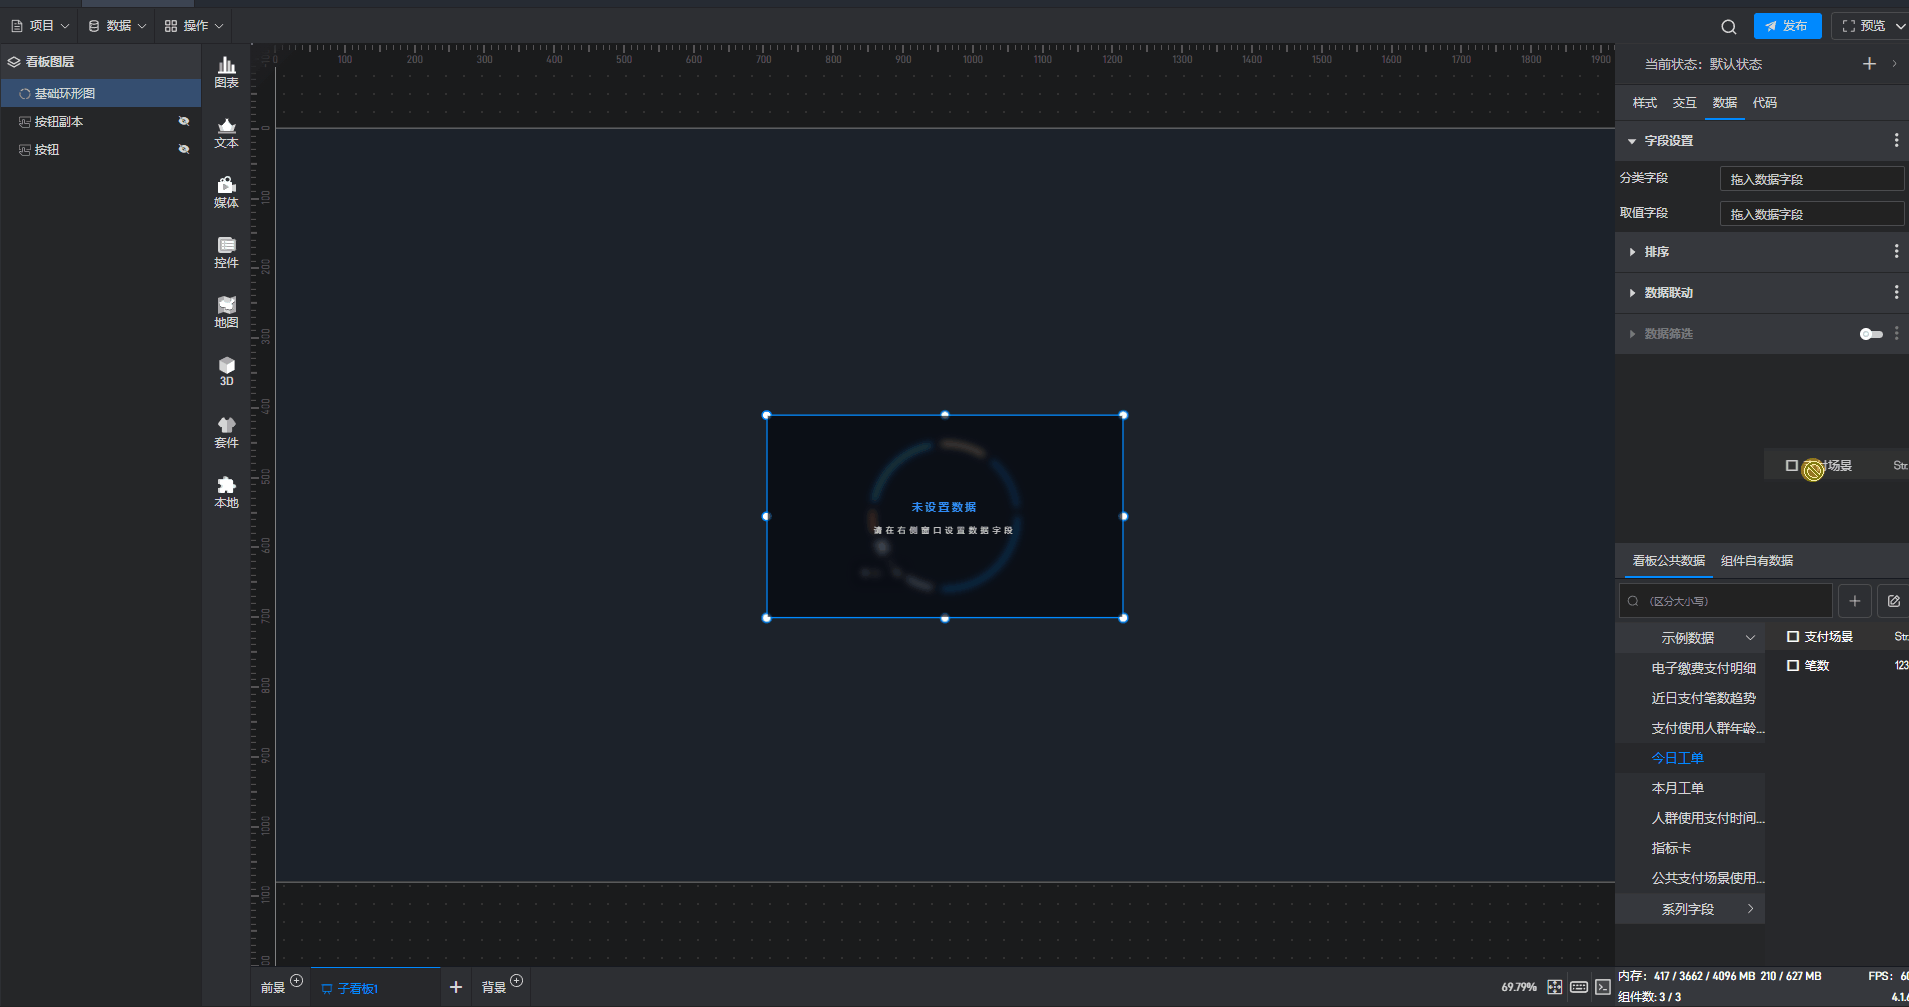Toggle the 数据筛选 switch
Screen dimensions: 1909x1007
[x=1870, y=334]
